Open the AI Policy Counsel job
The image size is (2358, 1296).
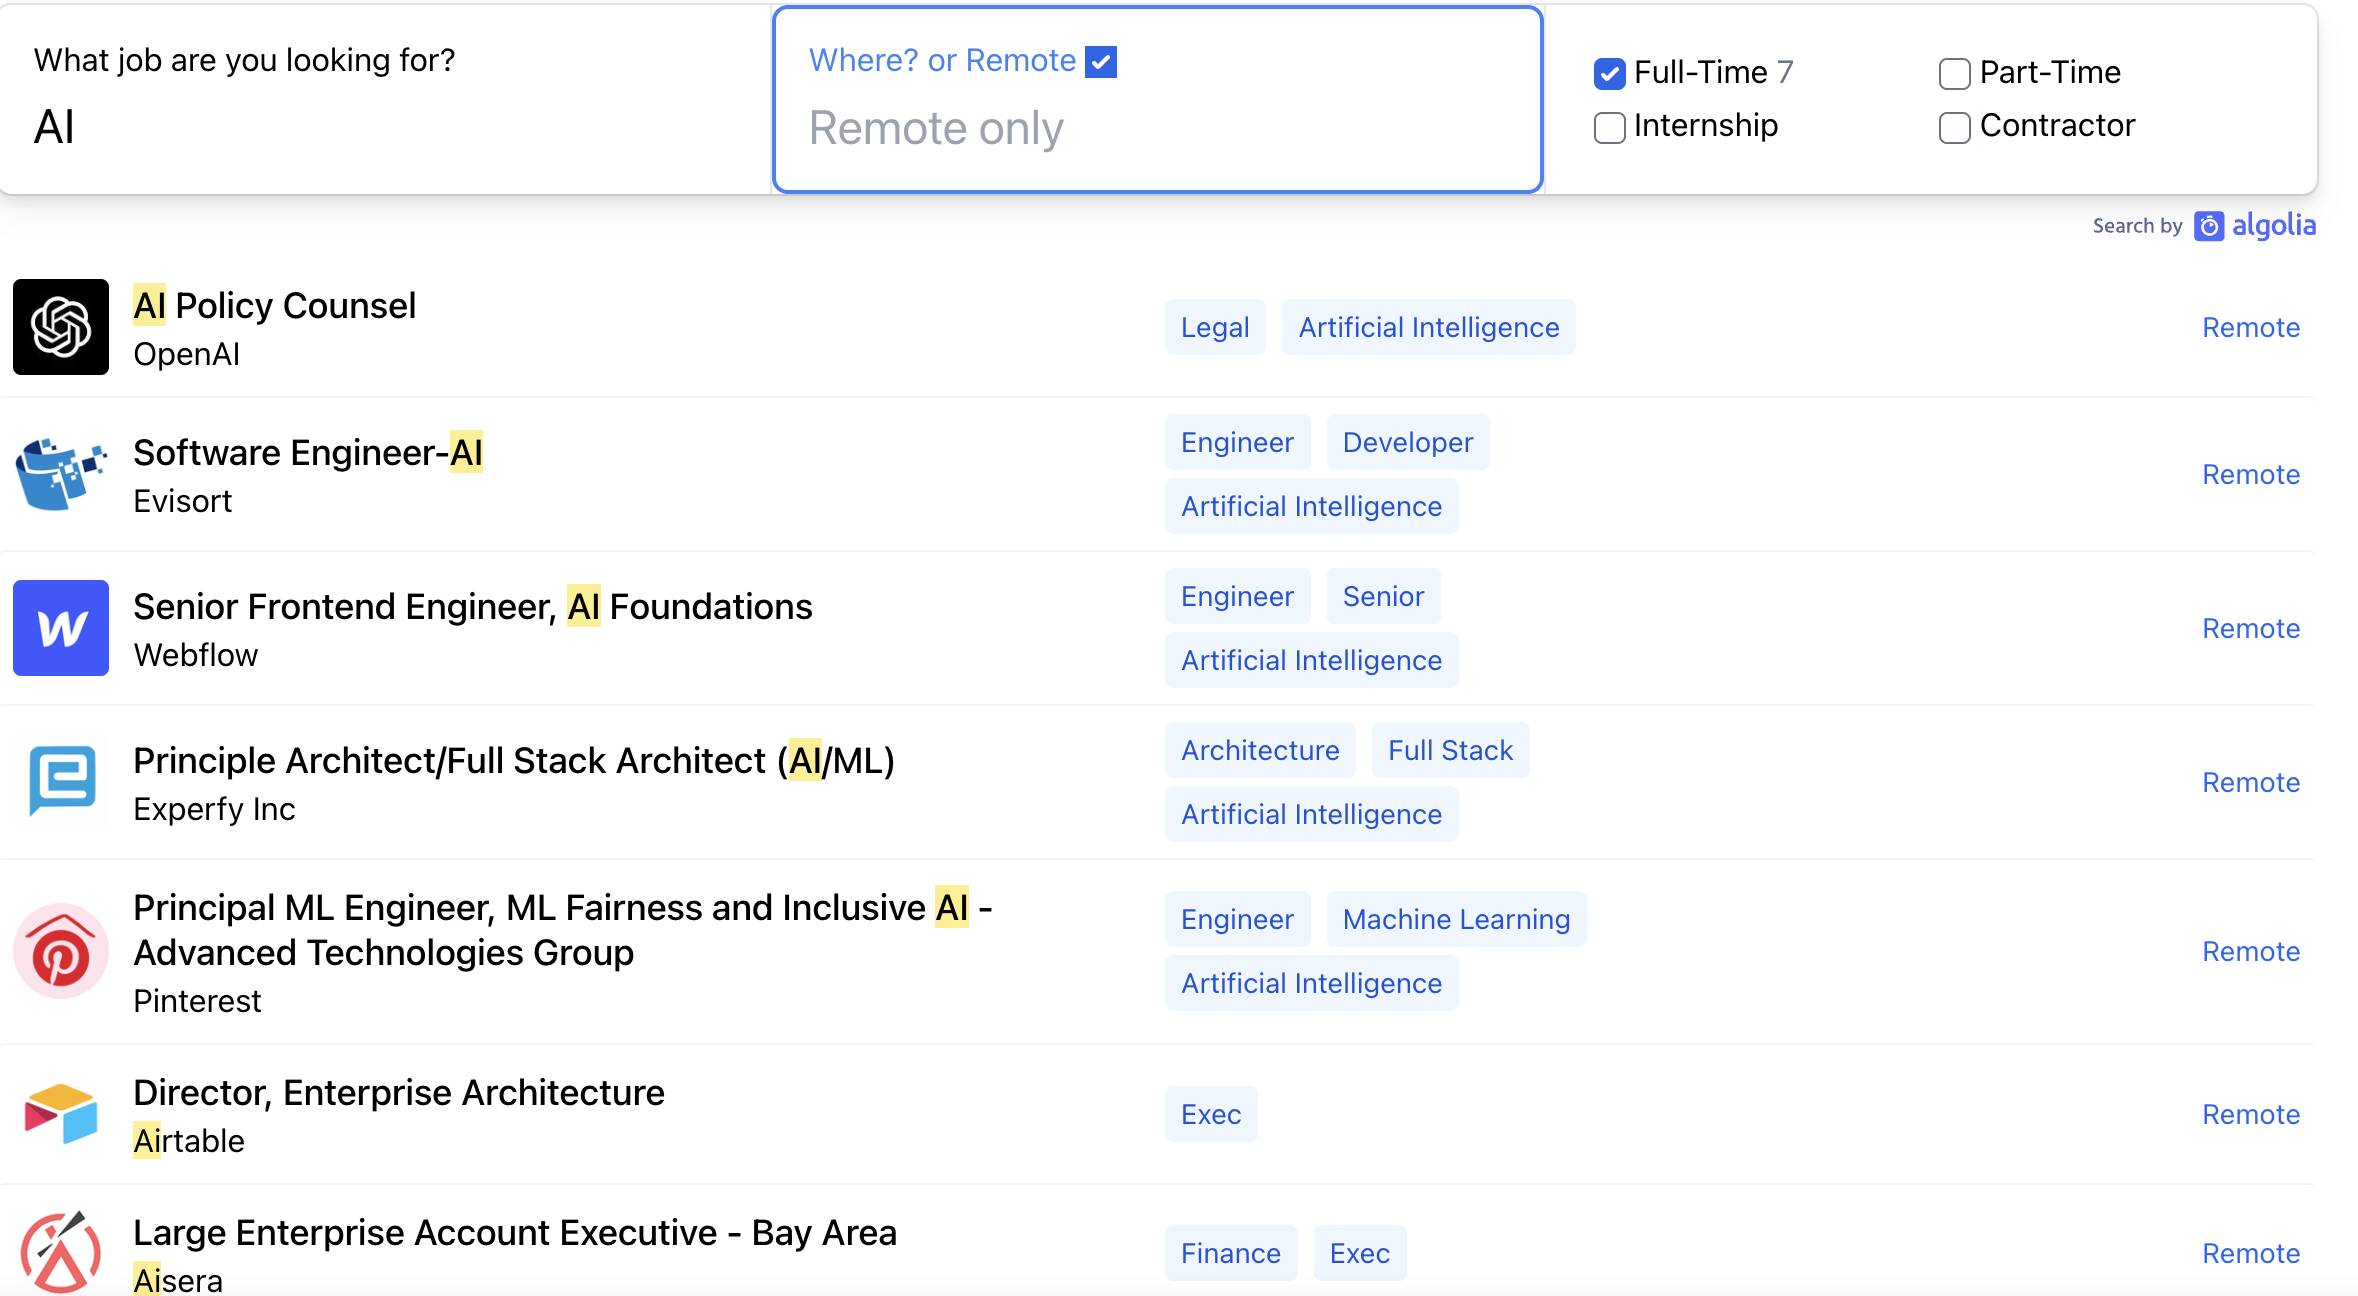coord(274,305)
